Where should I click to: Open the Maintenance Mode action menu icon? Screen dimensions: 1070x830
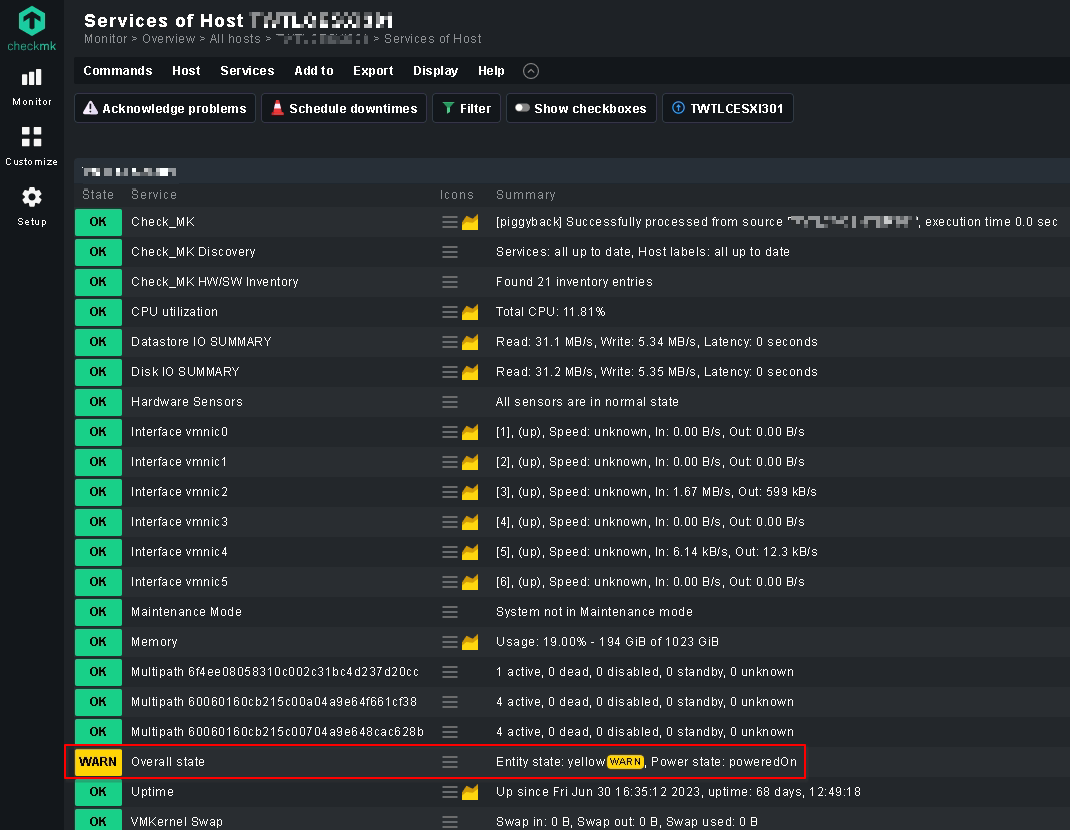[450, 612]
